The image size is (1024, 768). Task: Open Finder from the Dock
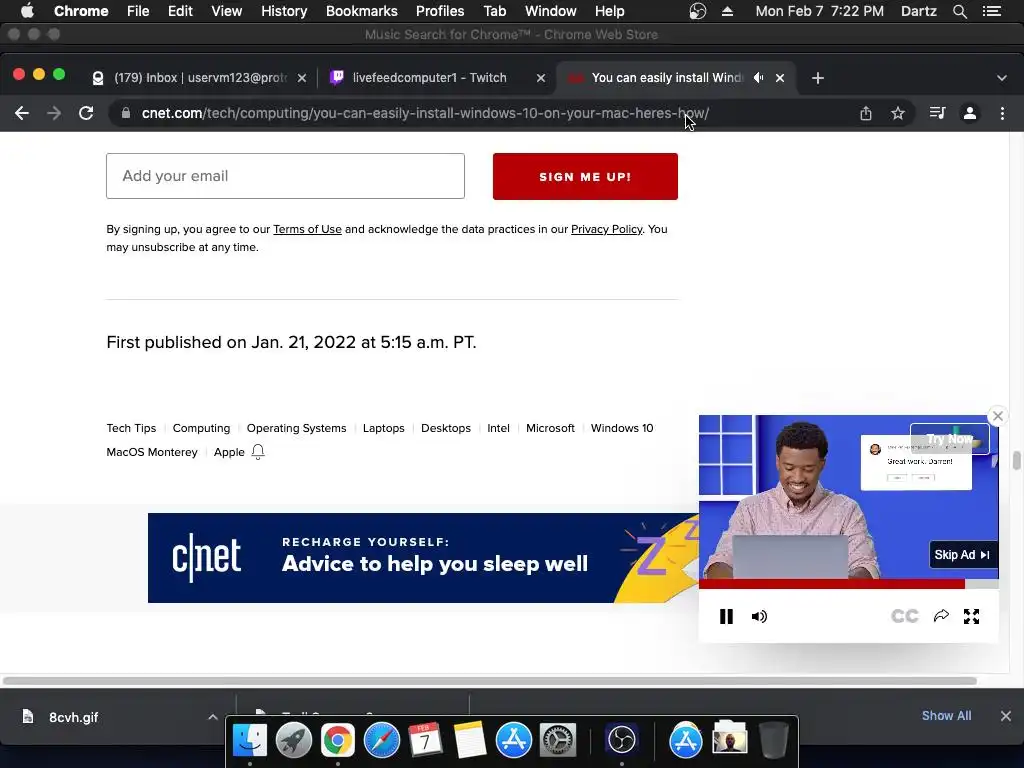pyautogui.click(x=249, y=740)
